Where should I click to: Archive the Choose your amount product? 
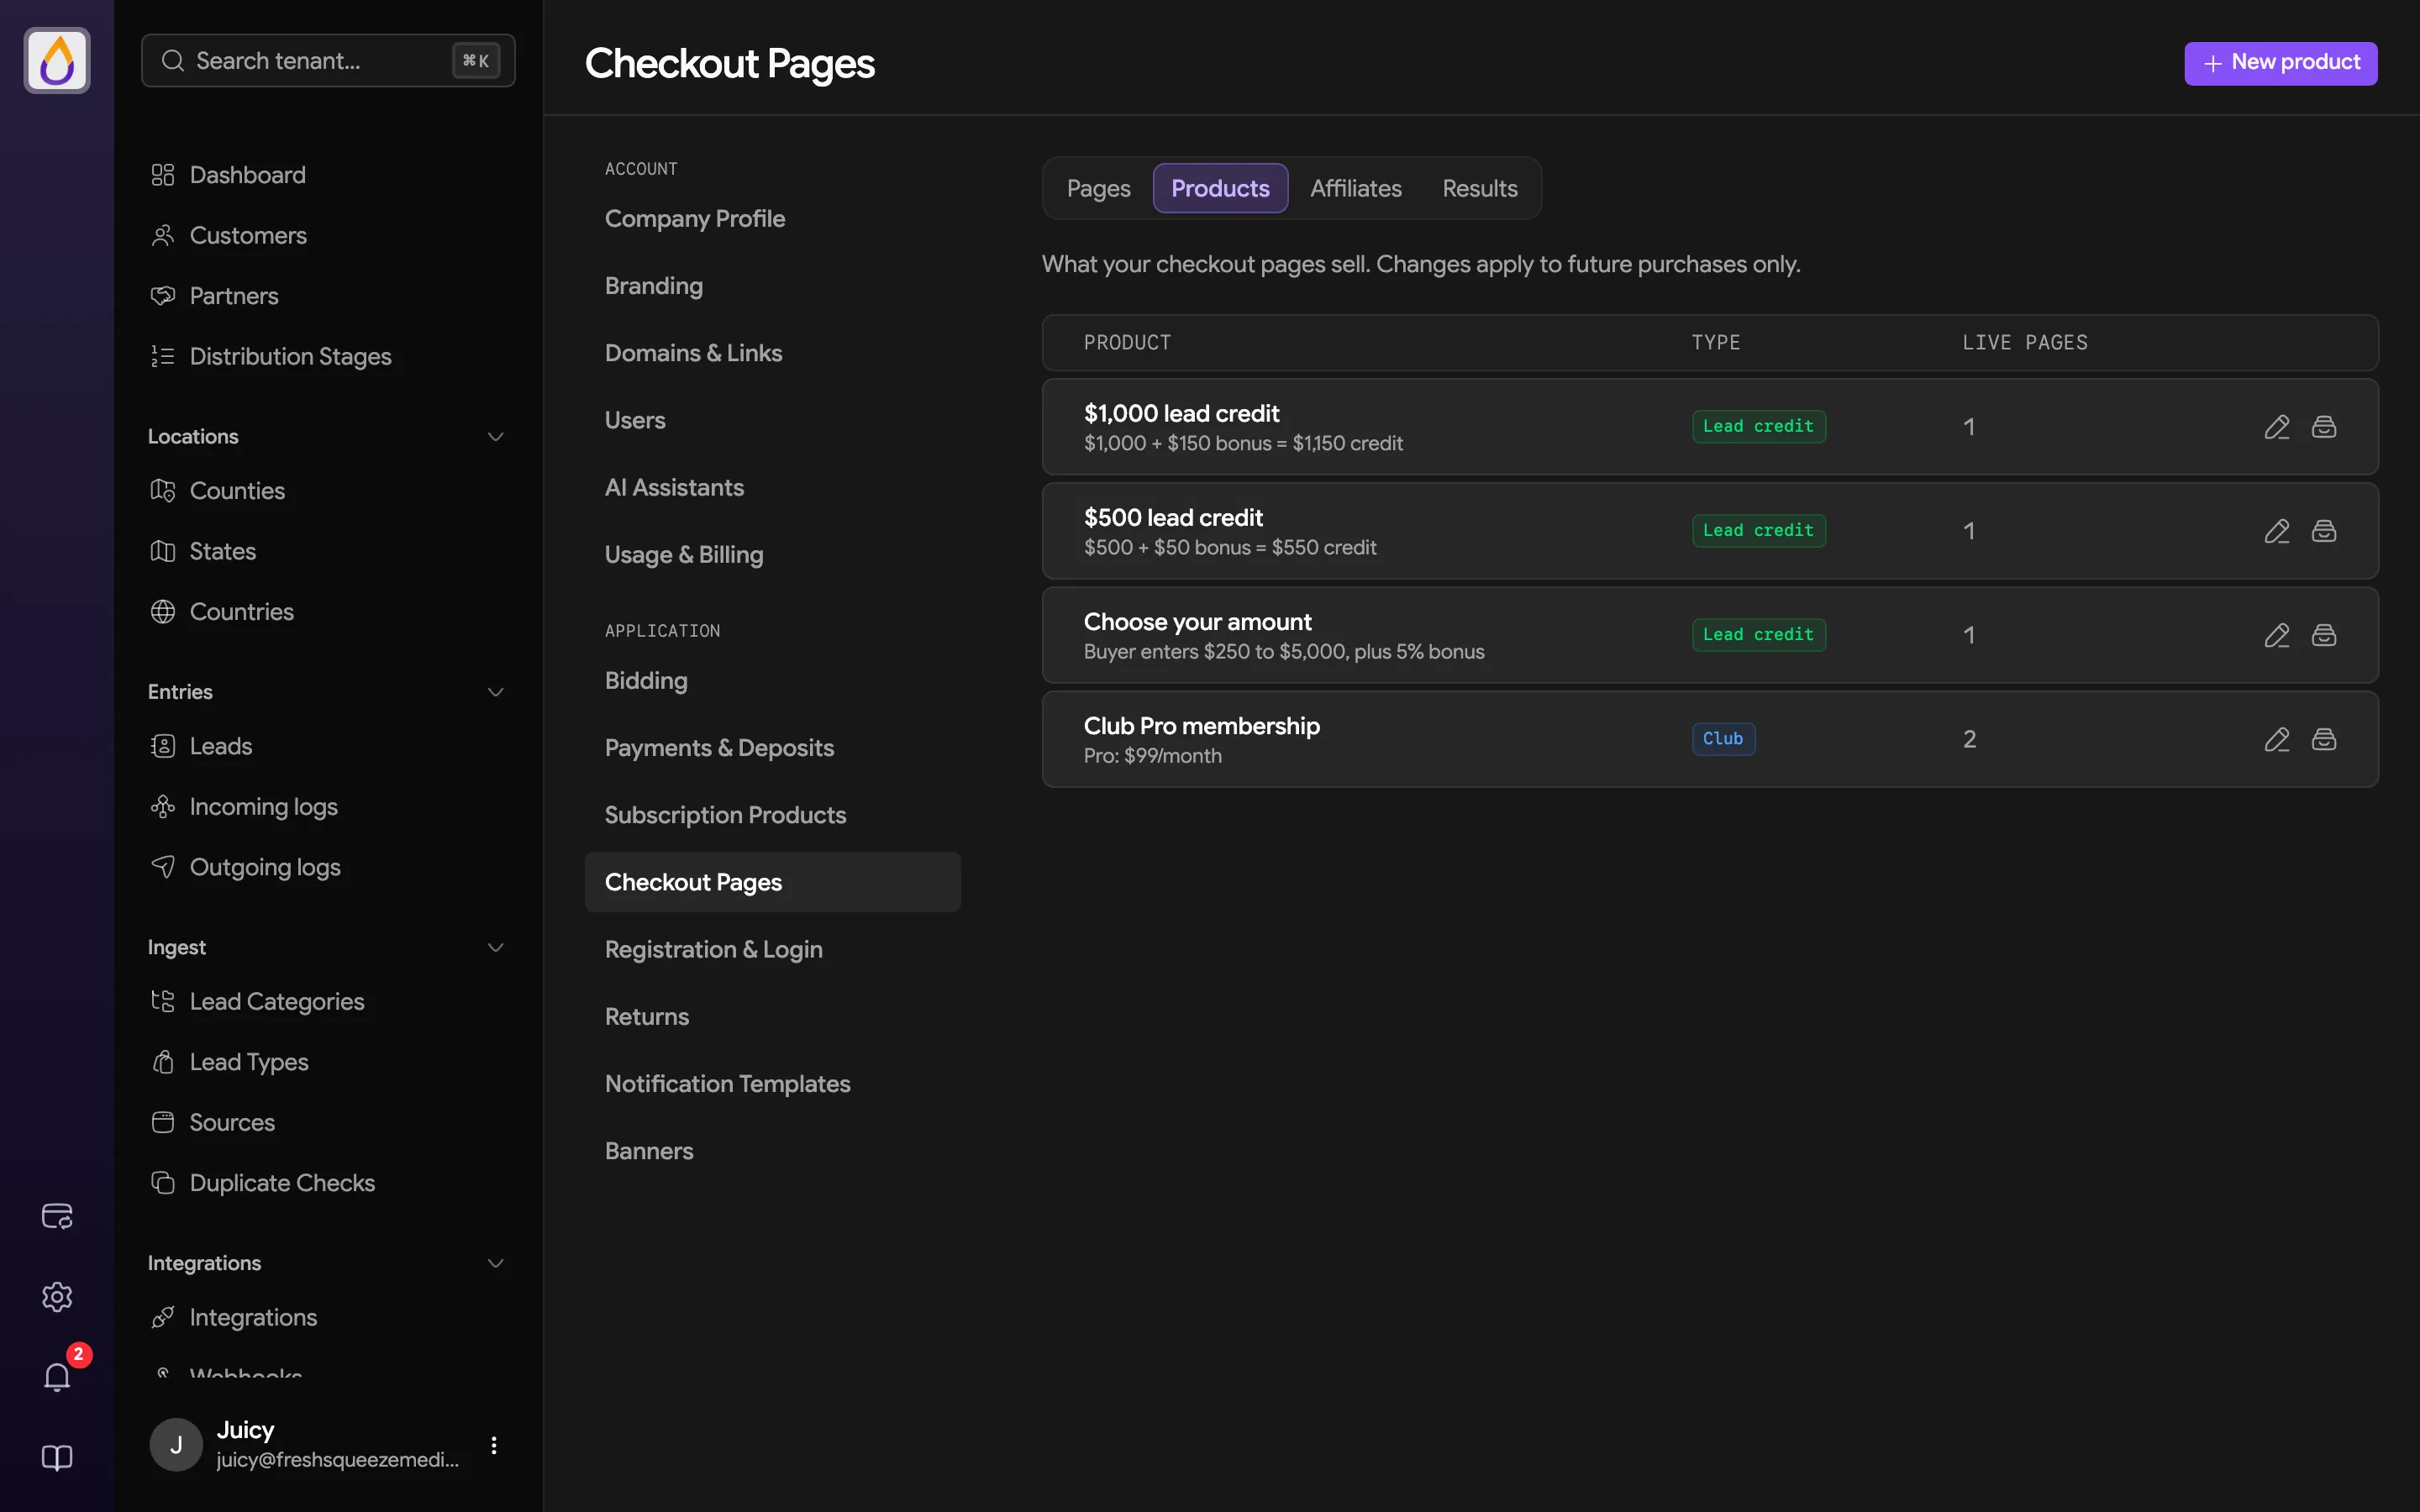coord(2324,635)
